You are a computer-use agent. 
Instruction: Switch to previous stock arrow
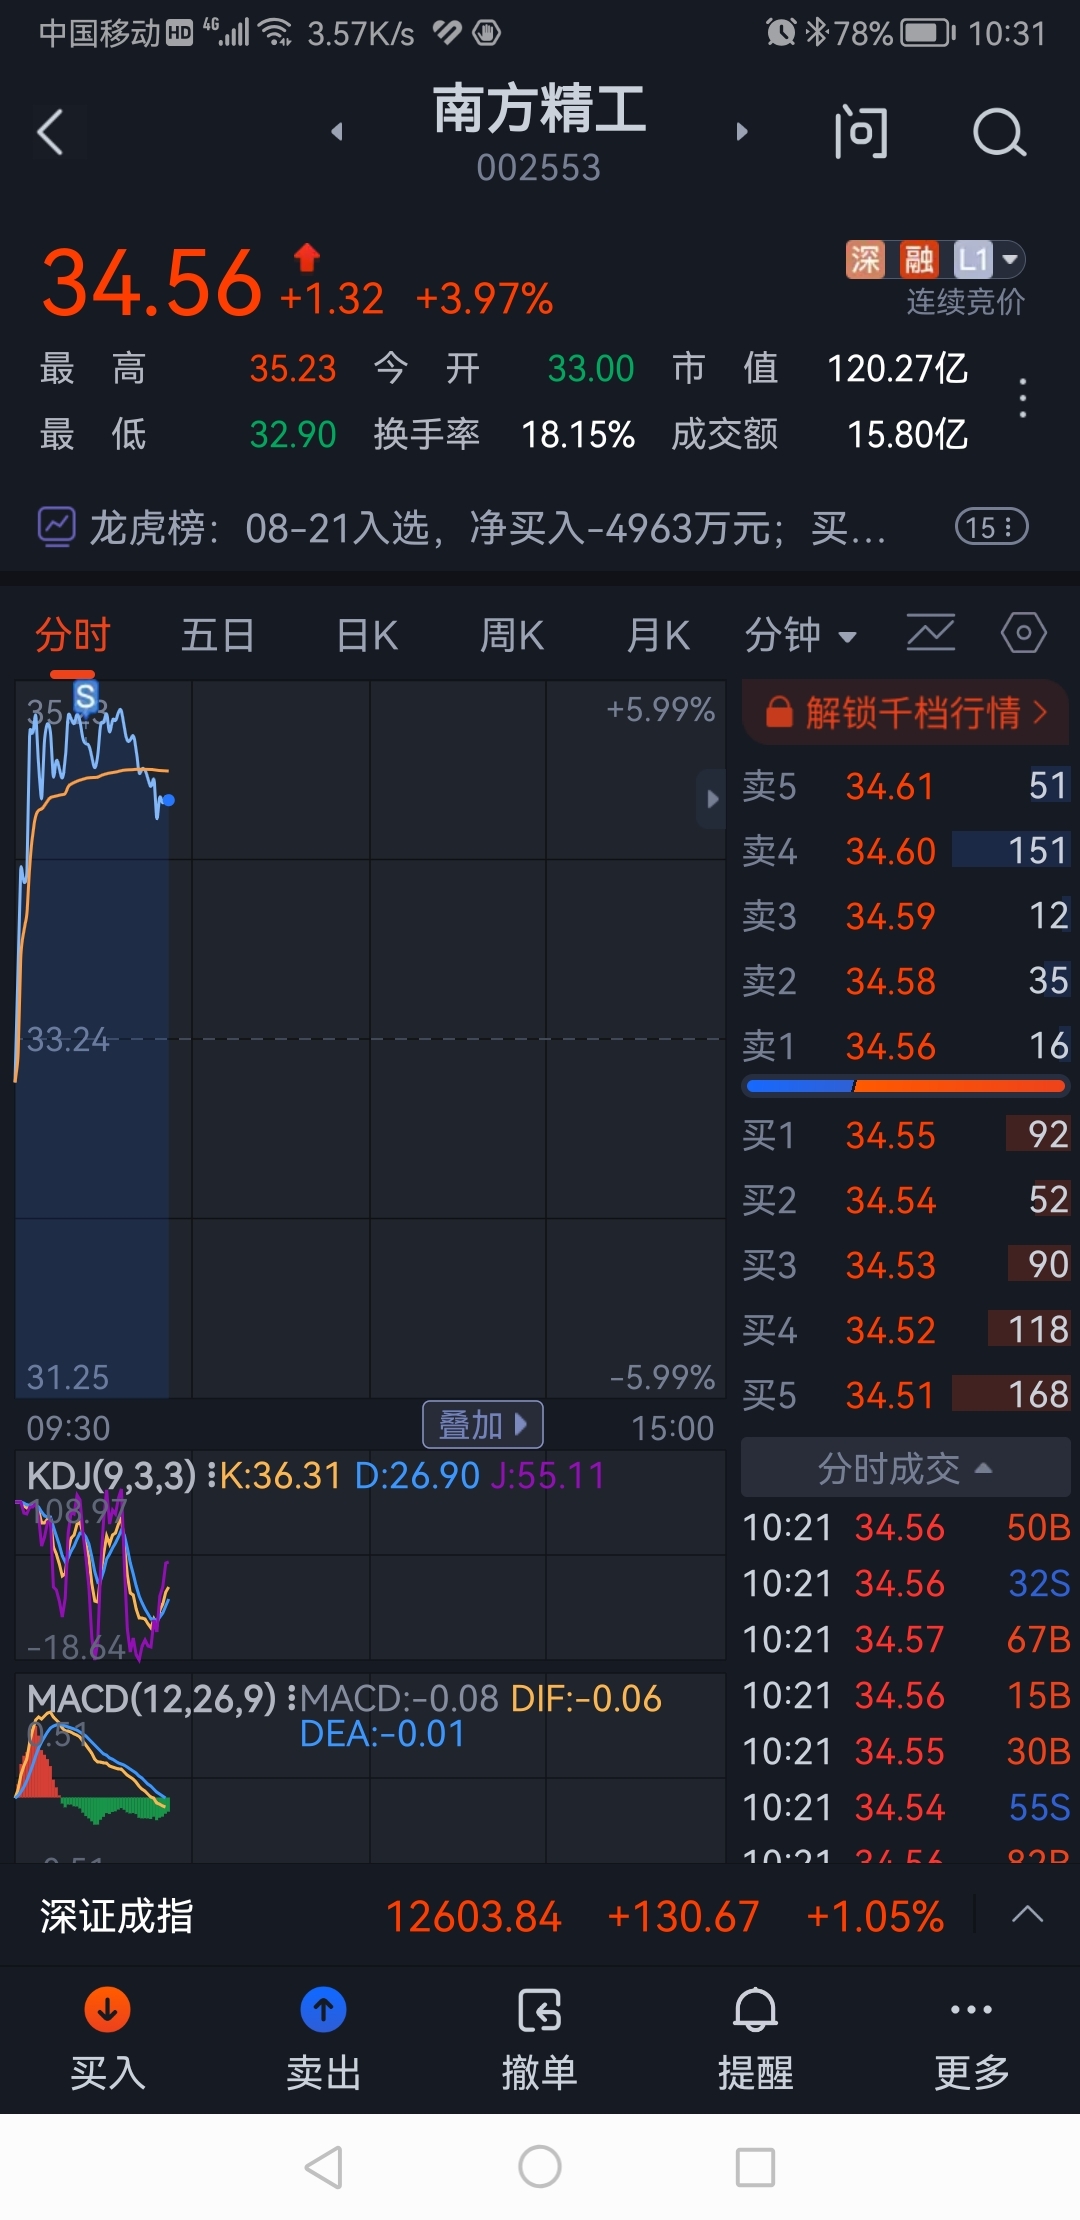[337, 131]
